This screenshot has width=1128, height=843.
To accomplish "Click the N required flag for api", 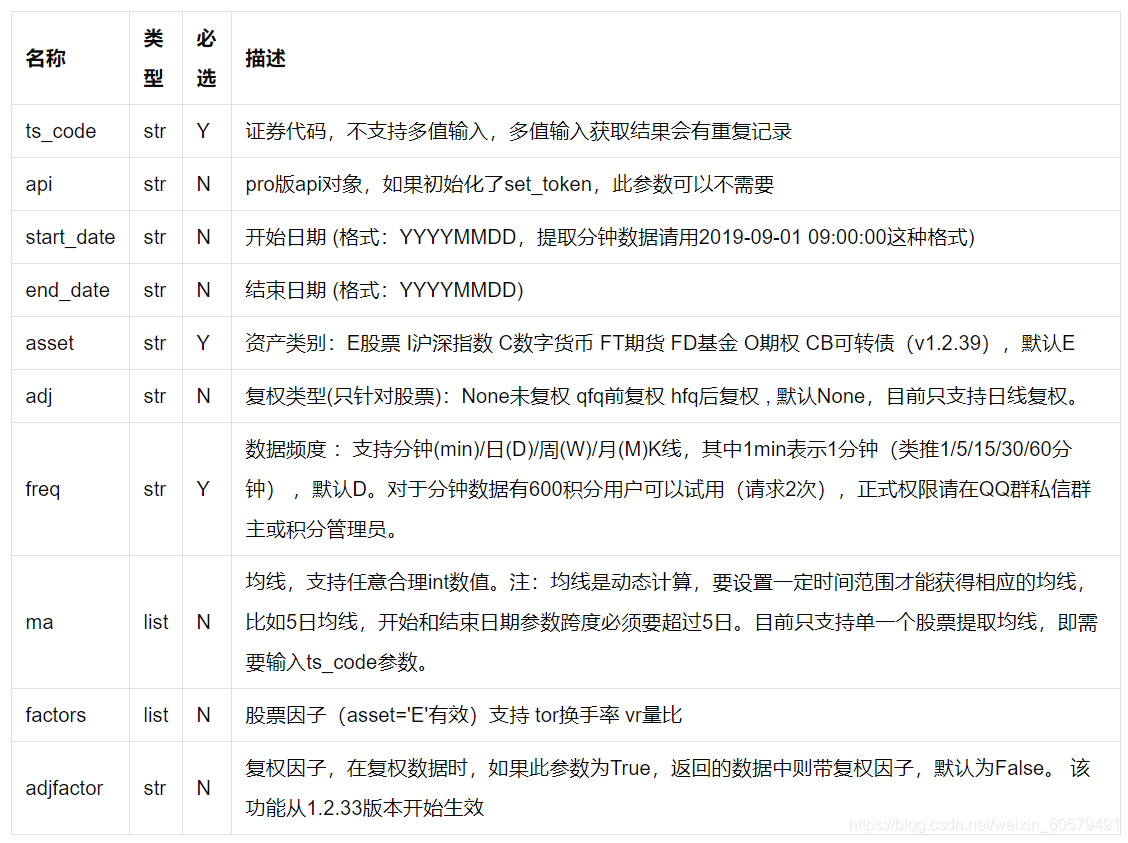I will [204, 185].
